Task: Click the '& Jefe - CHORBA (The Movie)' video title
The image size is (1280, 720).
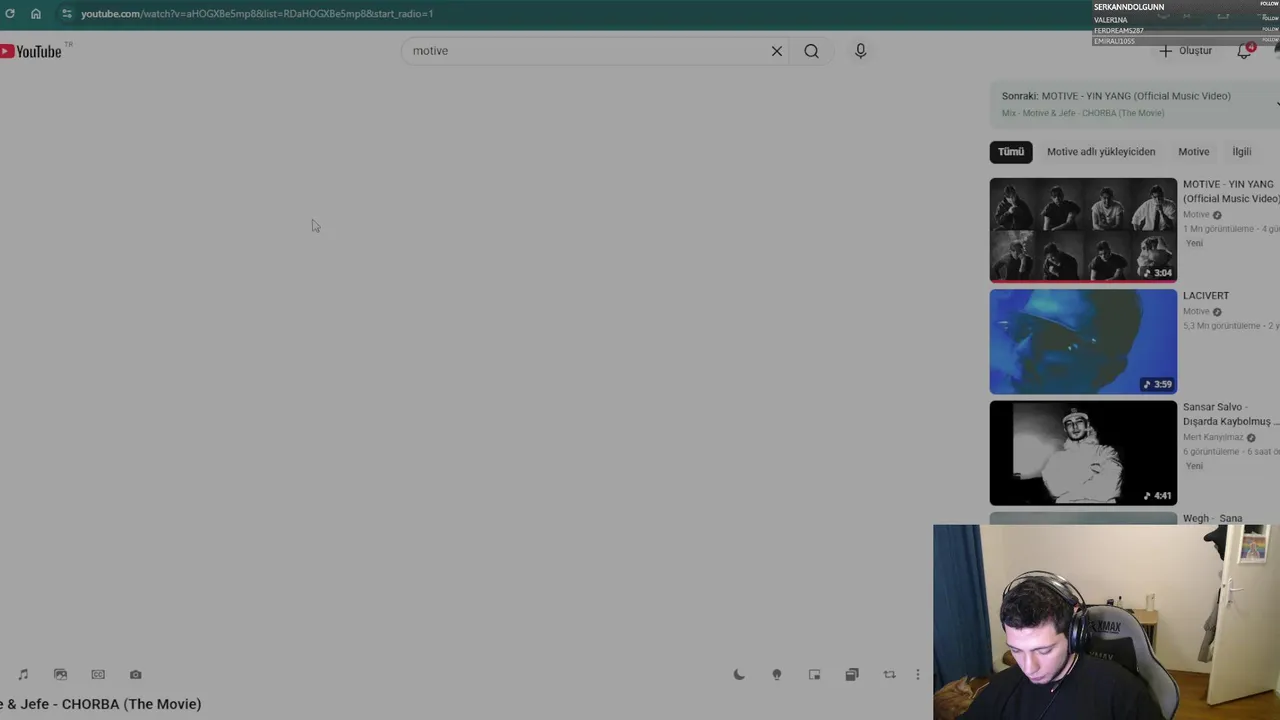Action: [100, 704]
